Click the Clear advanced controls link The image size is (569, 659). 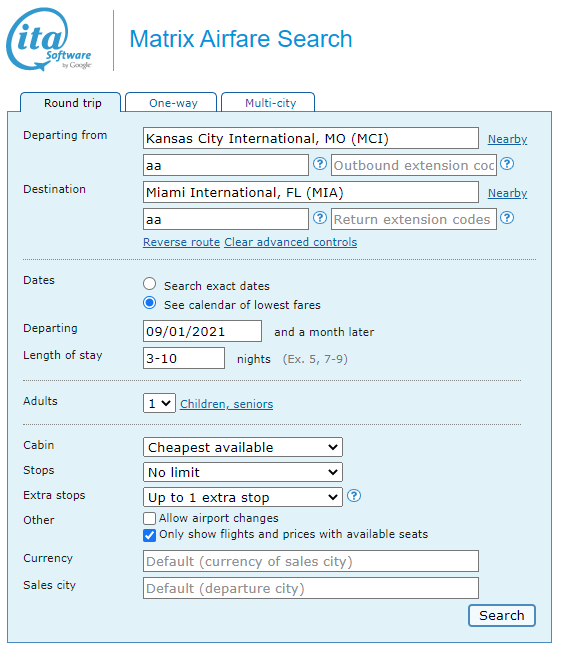290,243
